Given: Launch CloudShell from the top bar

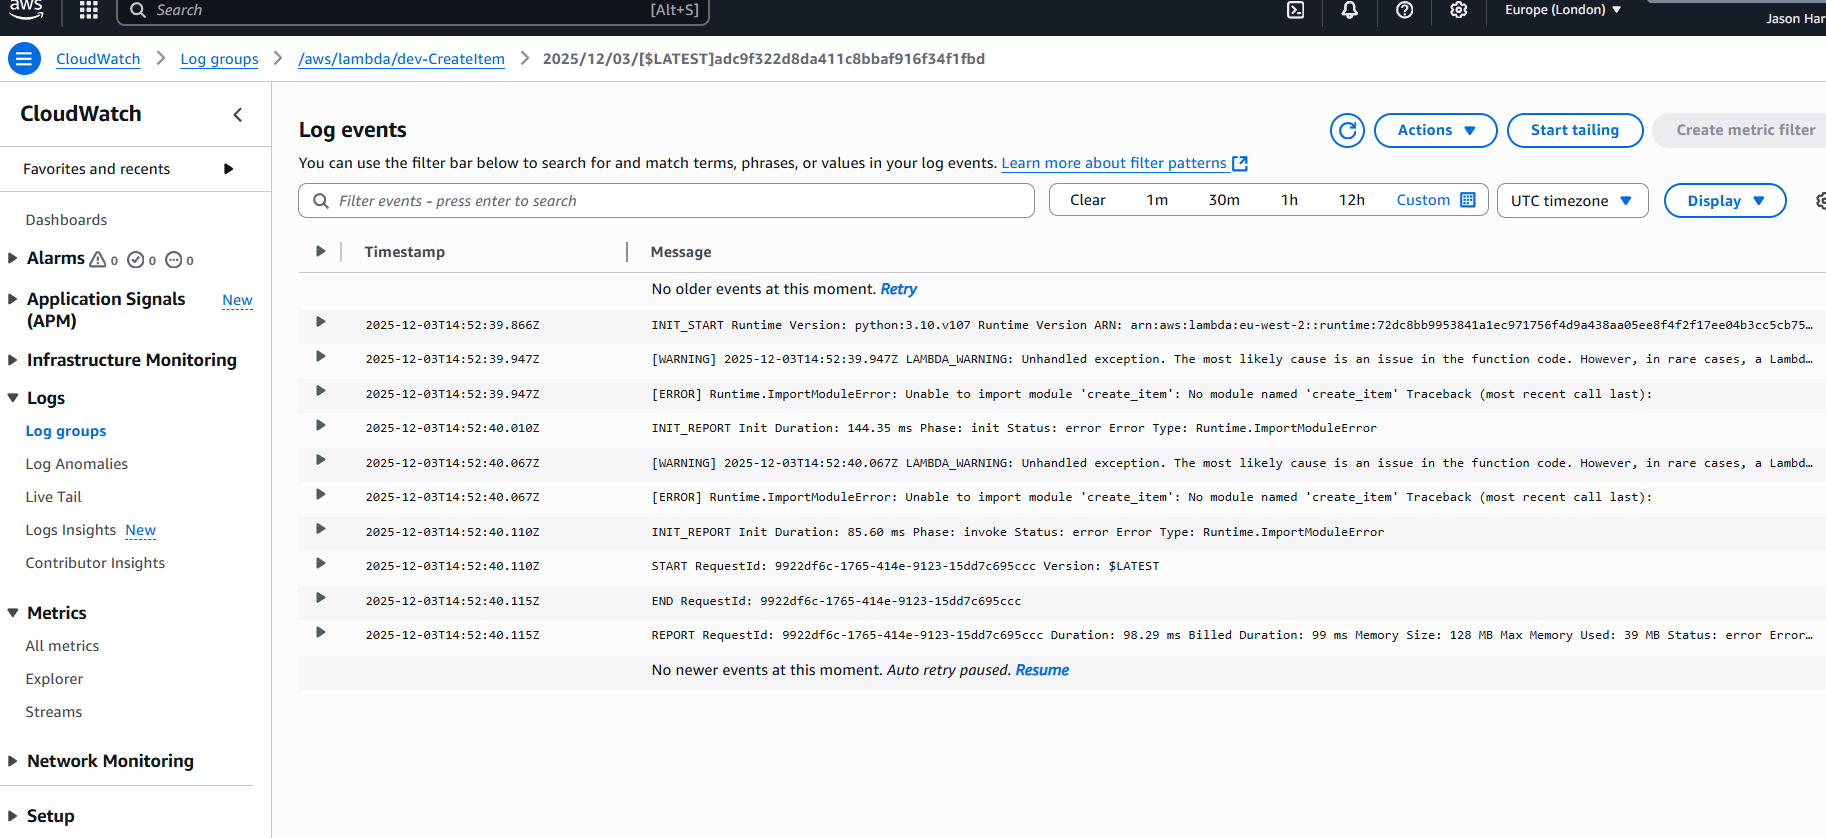Looking at the screenshot, I should coord(1295,10).
